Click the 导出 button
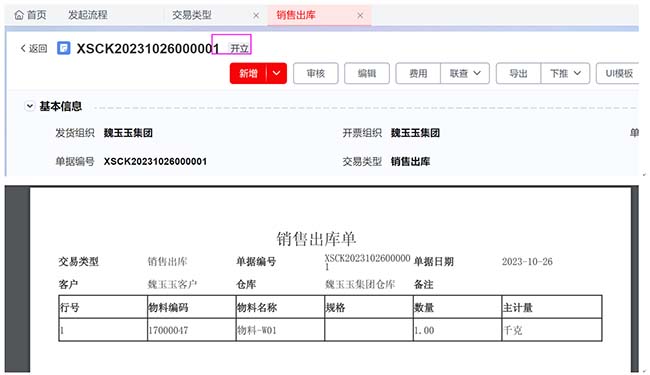 [x=518, y=73]
